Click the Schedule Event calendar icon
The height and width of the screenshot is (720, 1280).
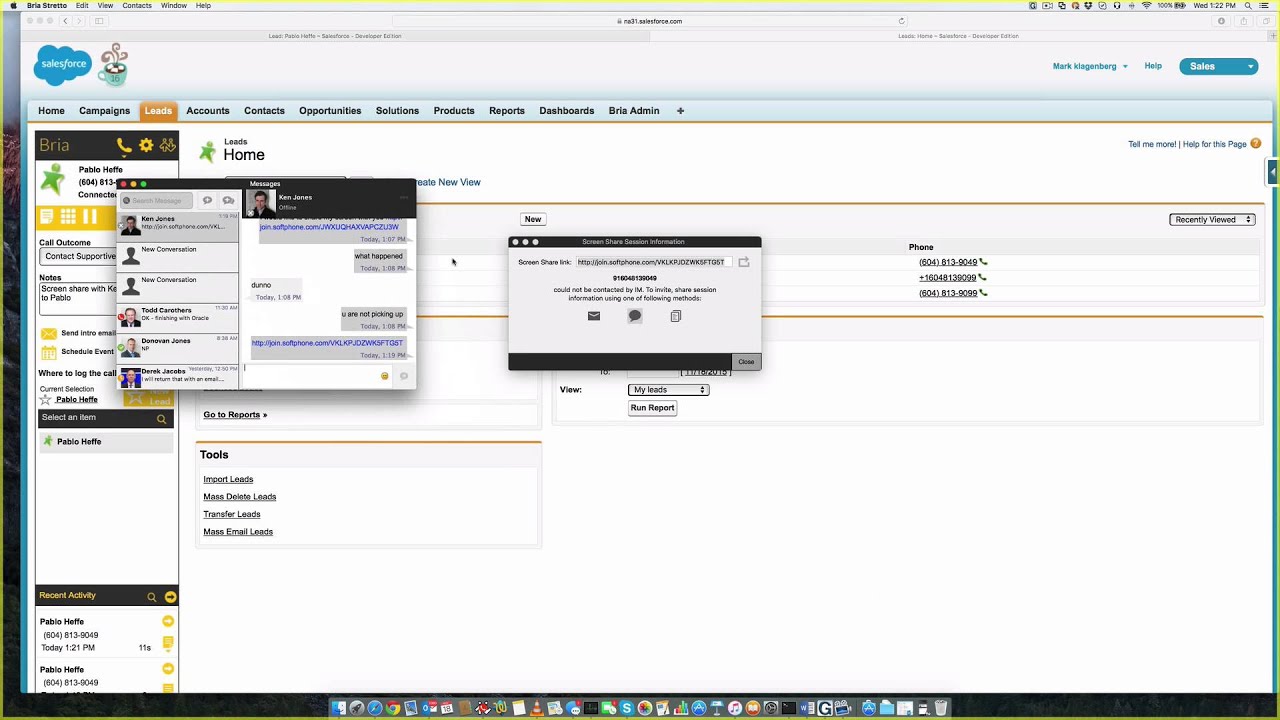pyautogui.click(x=48, y=352)
